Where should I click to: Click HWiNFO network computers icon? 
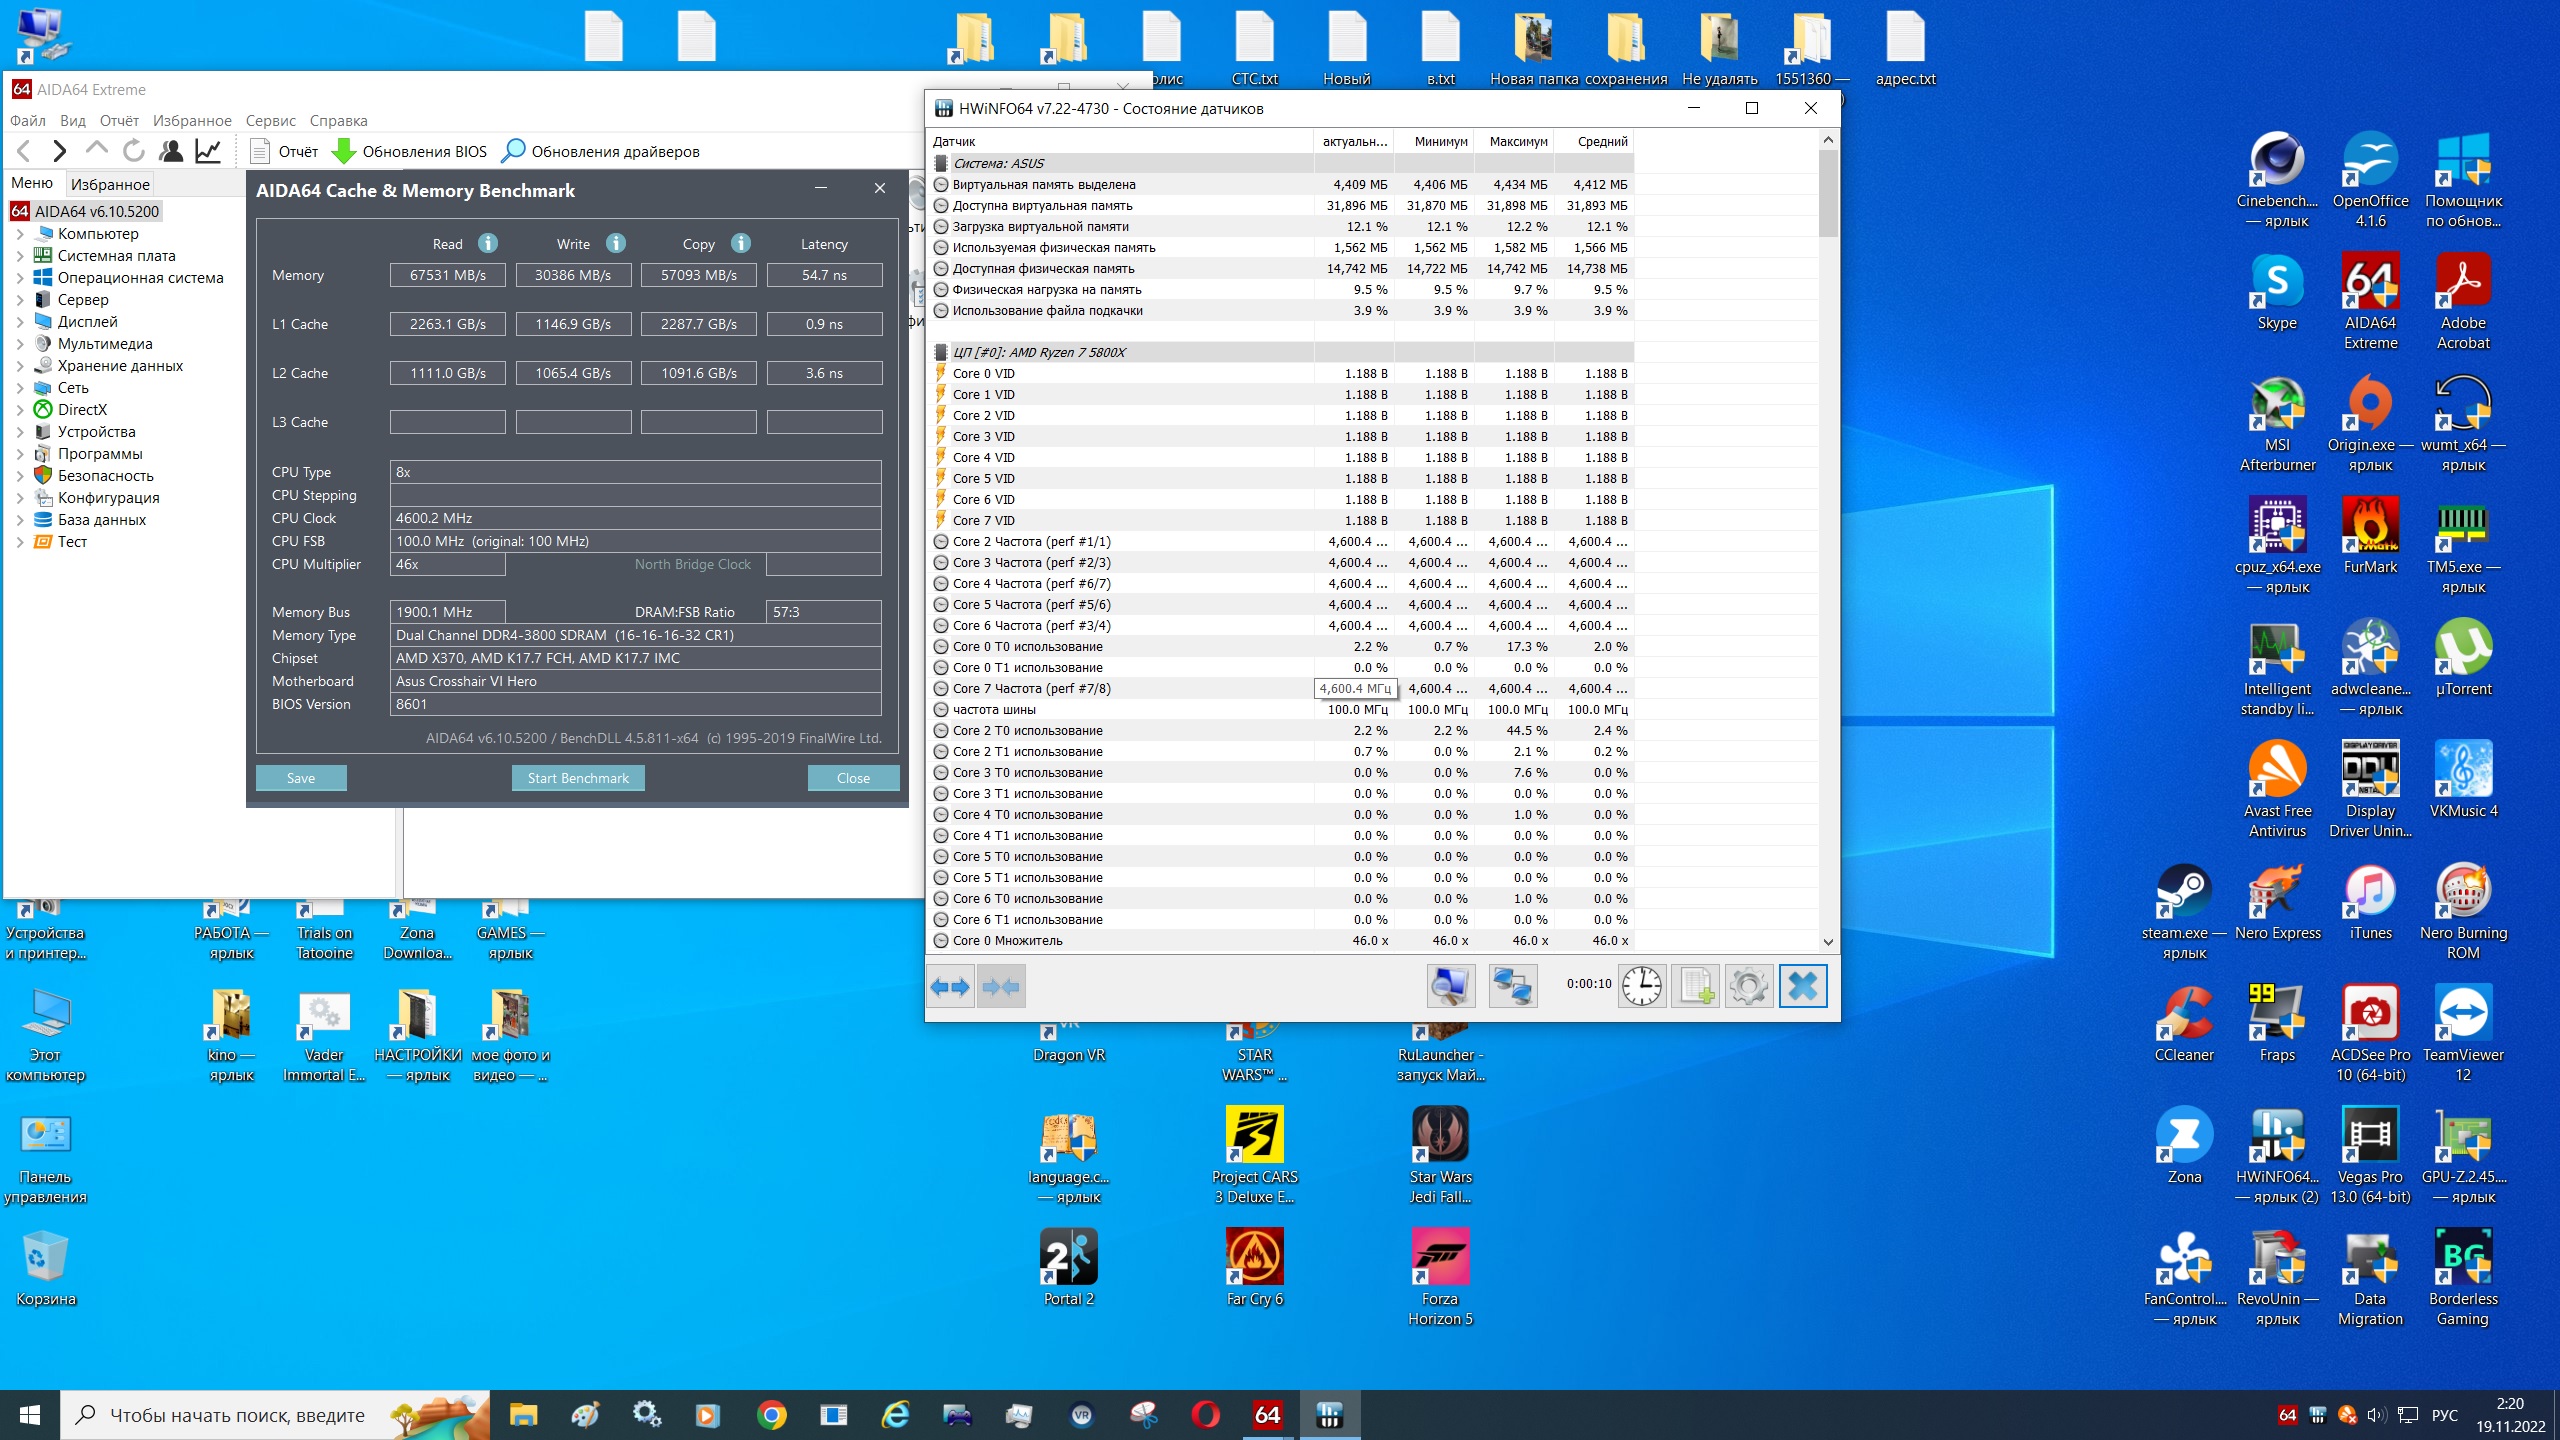1512,987
